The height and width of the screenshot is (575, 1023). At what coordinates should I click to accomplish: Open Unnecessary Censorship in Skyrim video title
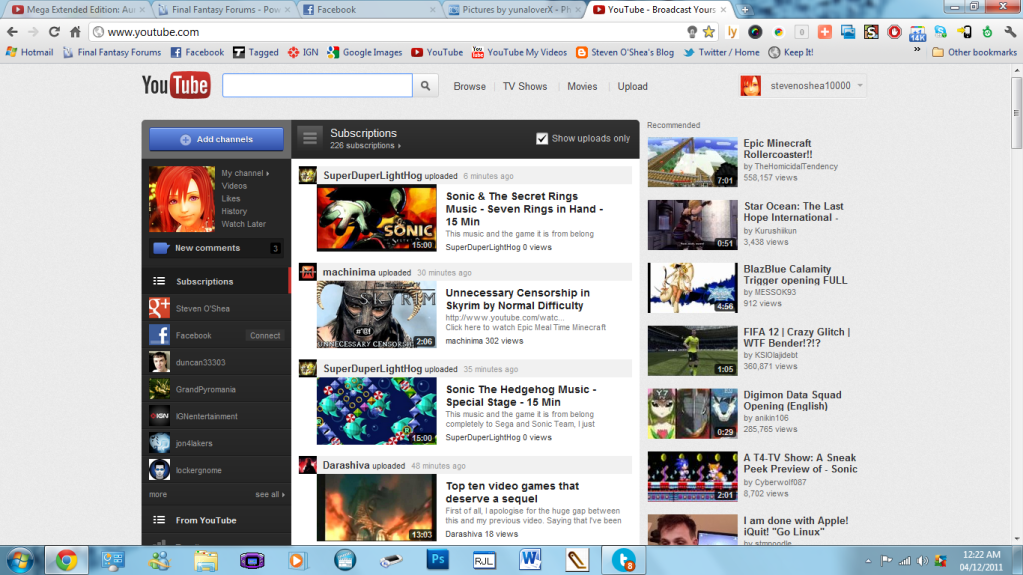tap(517, 299)
